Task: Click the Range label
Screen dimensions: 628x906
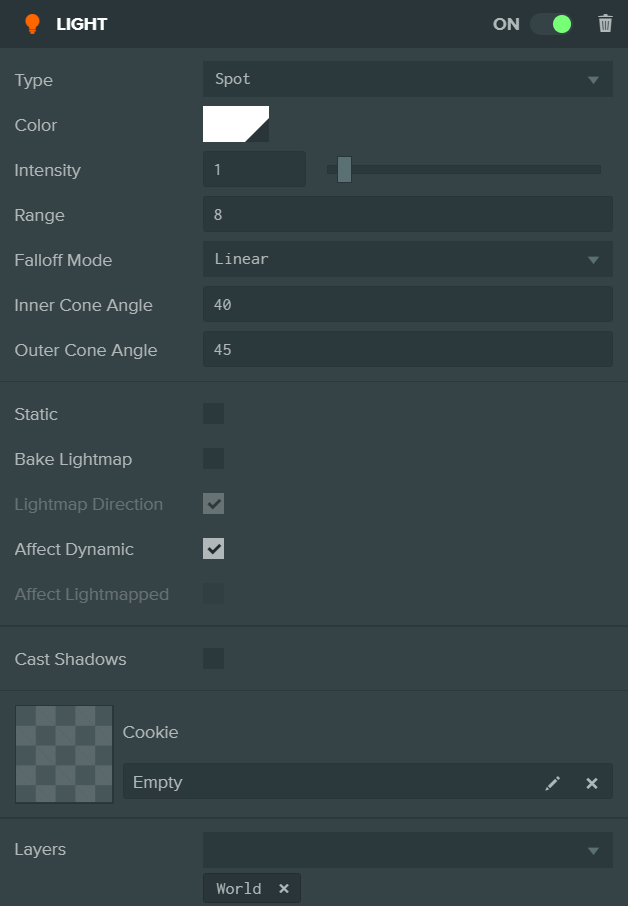Action: 39,216
